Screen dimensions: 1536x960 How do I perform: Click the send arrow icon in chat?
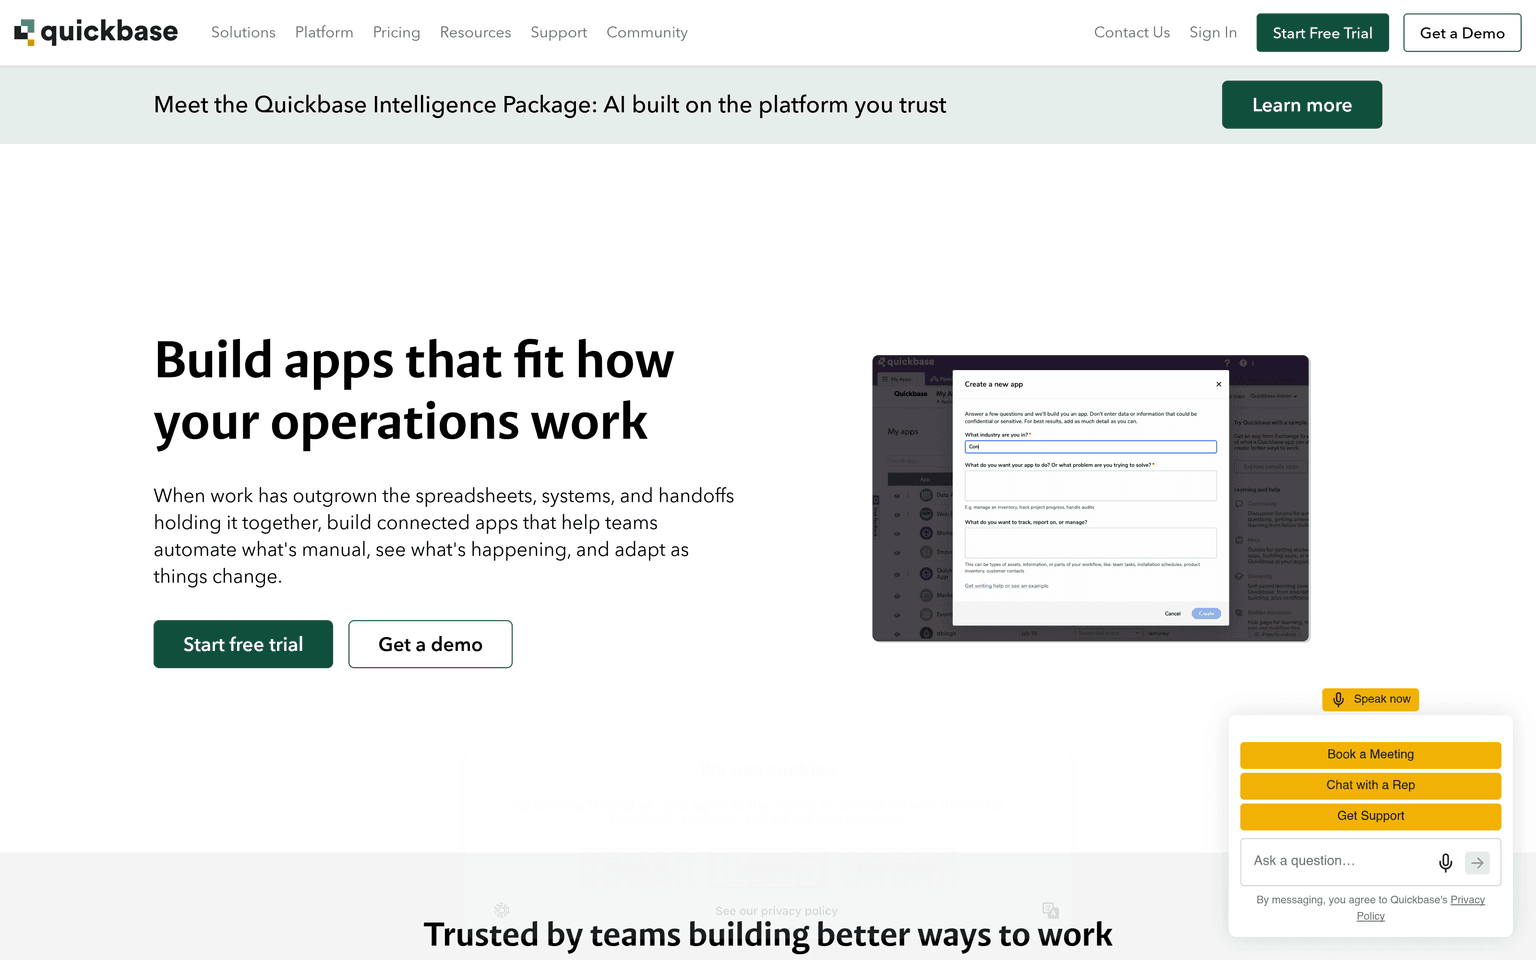(1477, 862)
